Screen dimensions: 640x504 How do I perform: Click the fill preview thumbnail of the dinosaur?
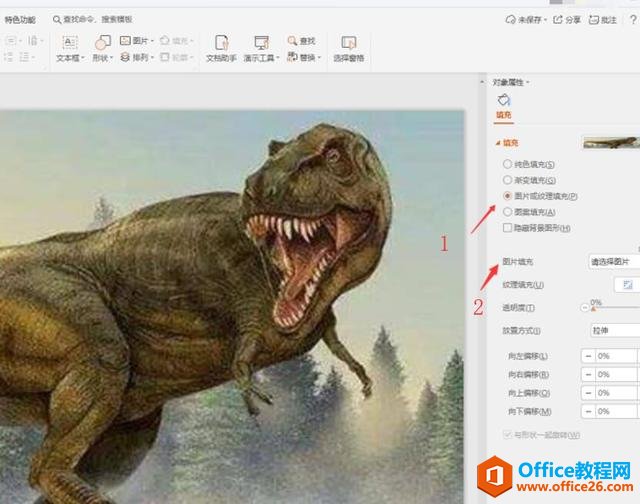pos(611,143)
